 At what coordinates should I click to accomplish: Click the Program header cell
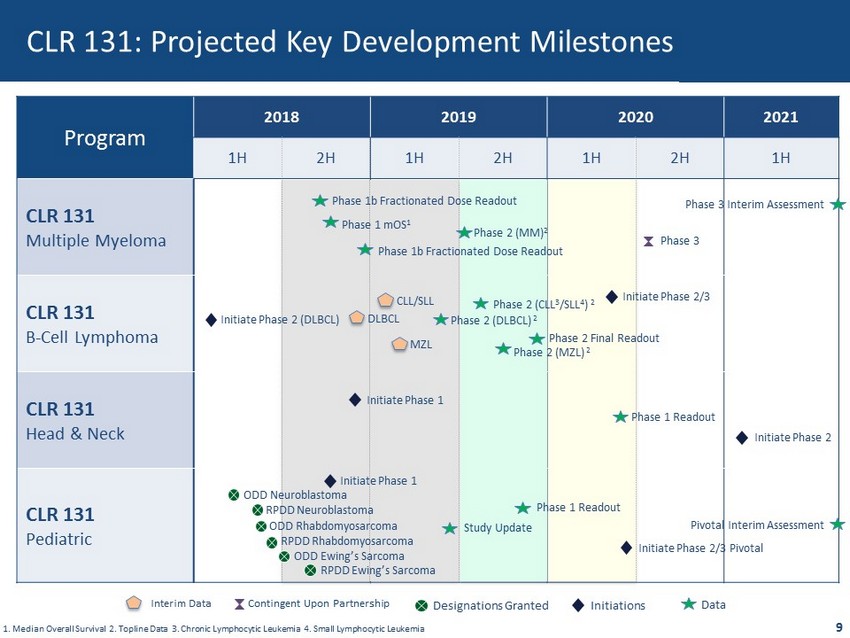tap(105, 138)
